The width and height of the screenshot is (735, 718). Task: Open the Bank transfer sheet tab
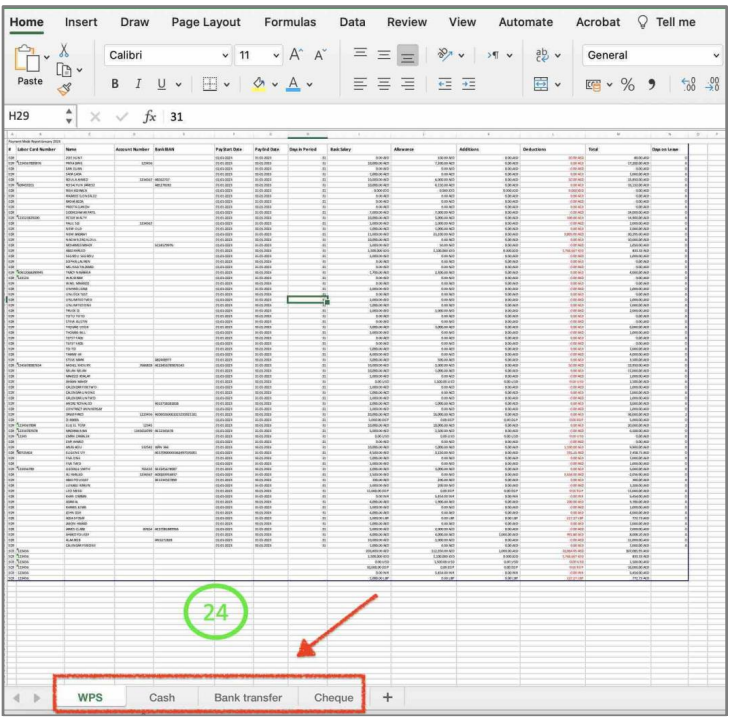tap(247, 697)
